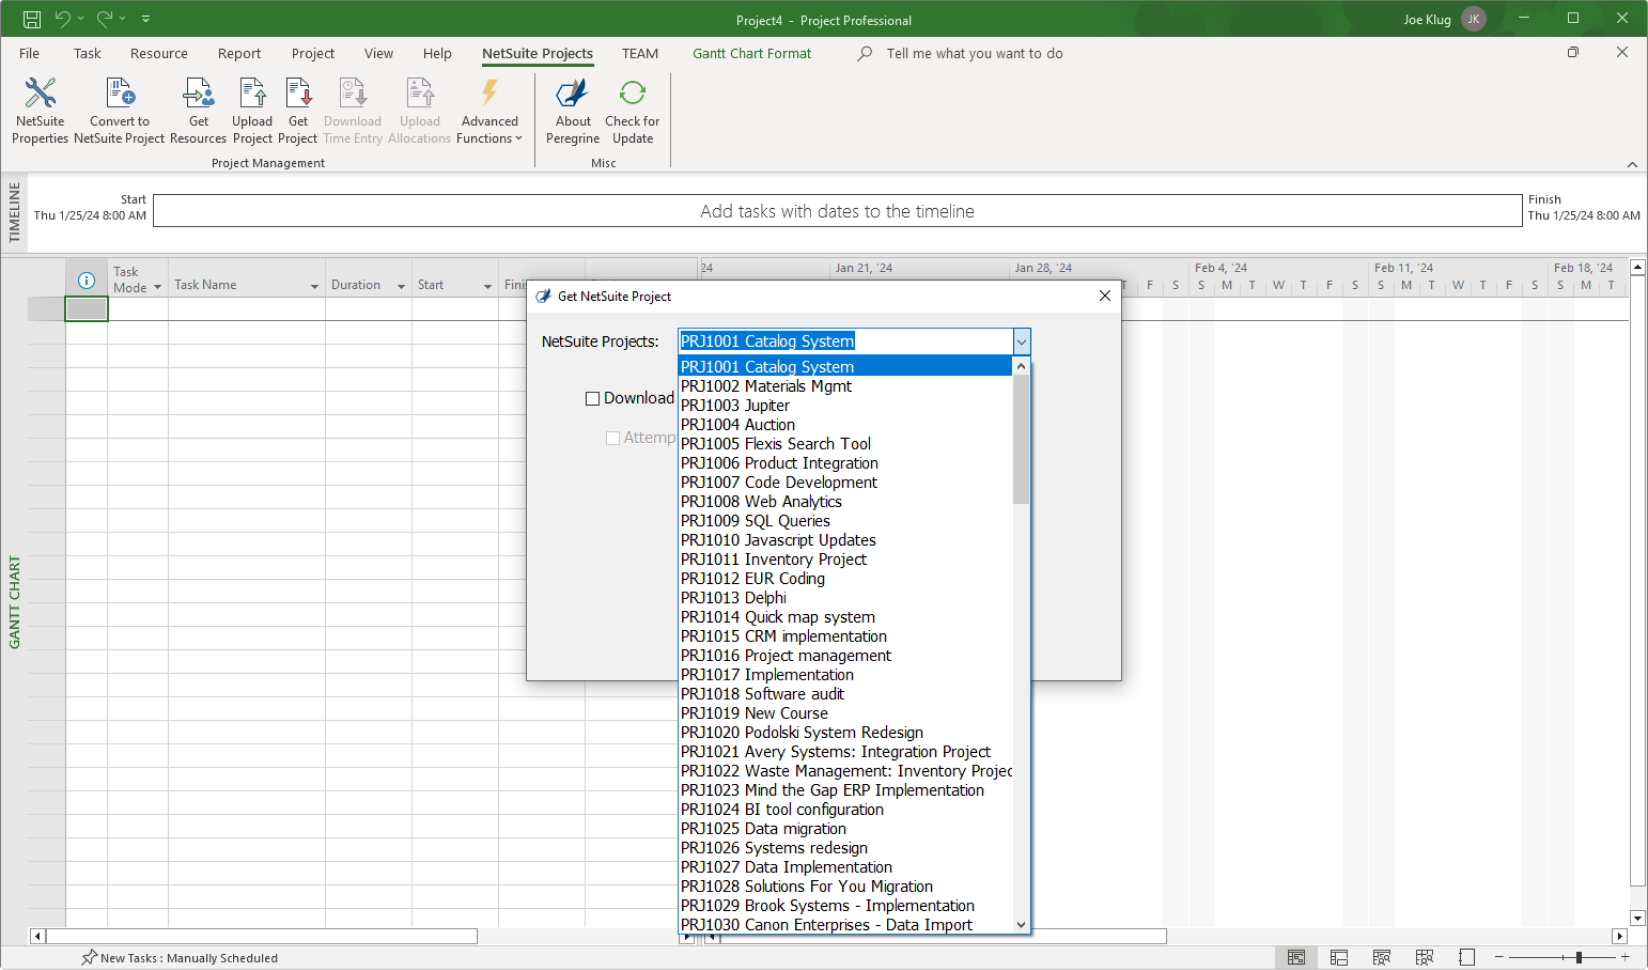The image size is (1648, 970).
Task: Switch to Task Usage view in status bar
Action: (x=1339, y=958)
